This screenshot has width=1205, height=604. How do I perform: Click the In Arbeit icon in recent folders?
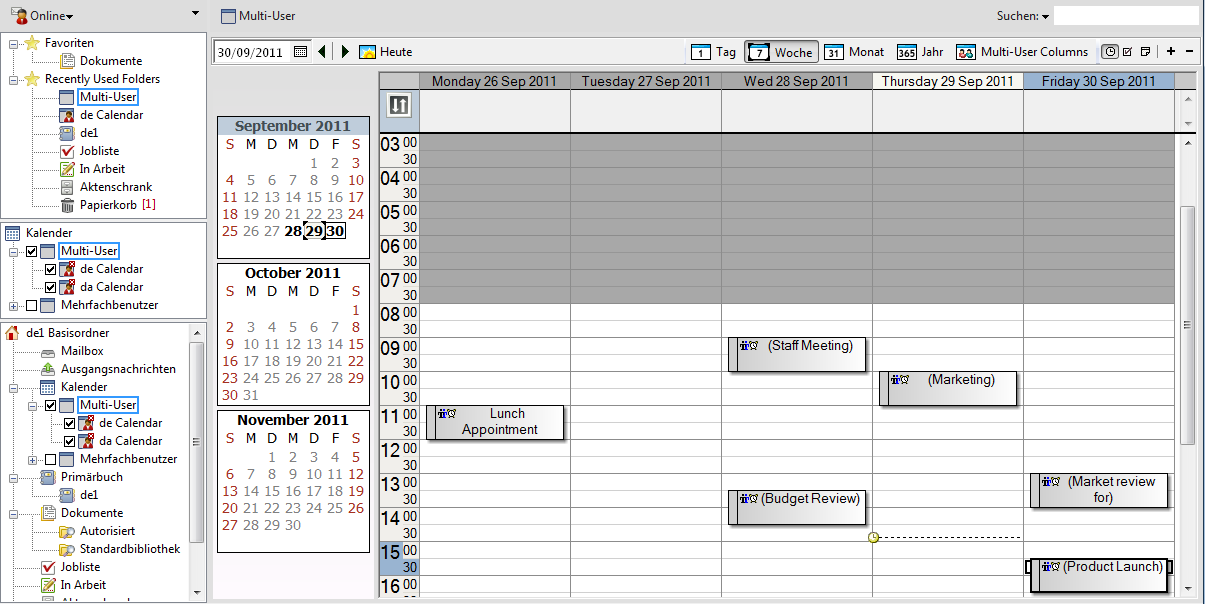[x=67, y=169]
